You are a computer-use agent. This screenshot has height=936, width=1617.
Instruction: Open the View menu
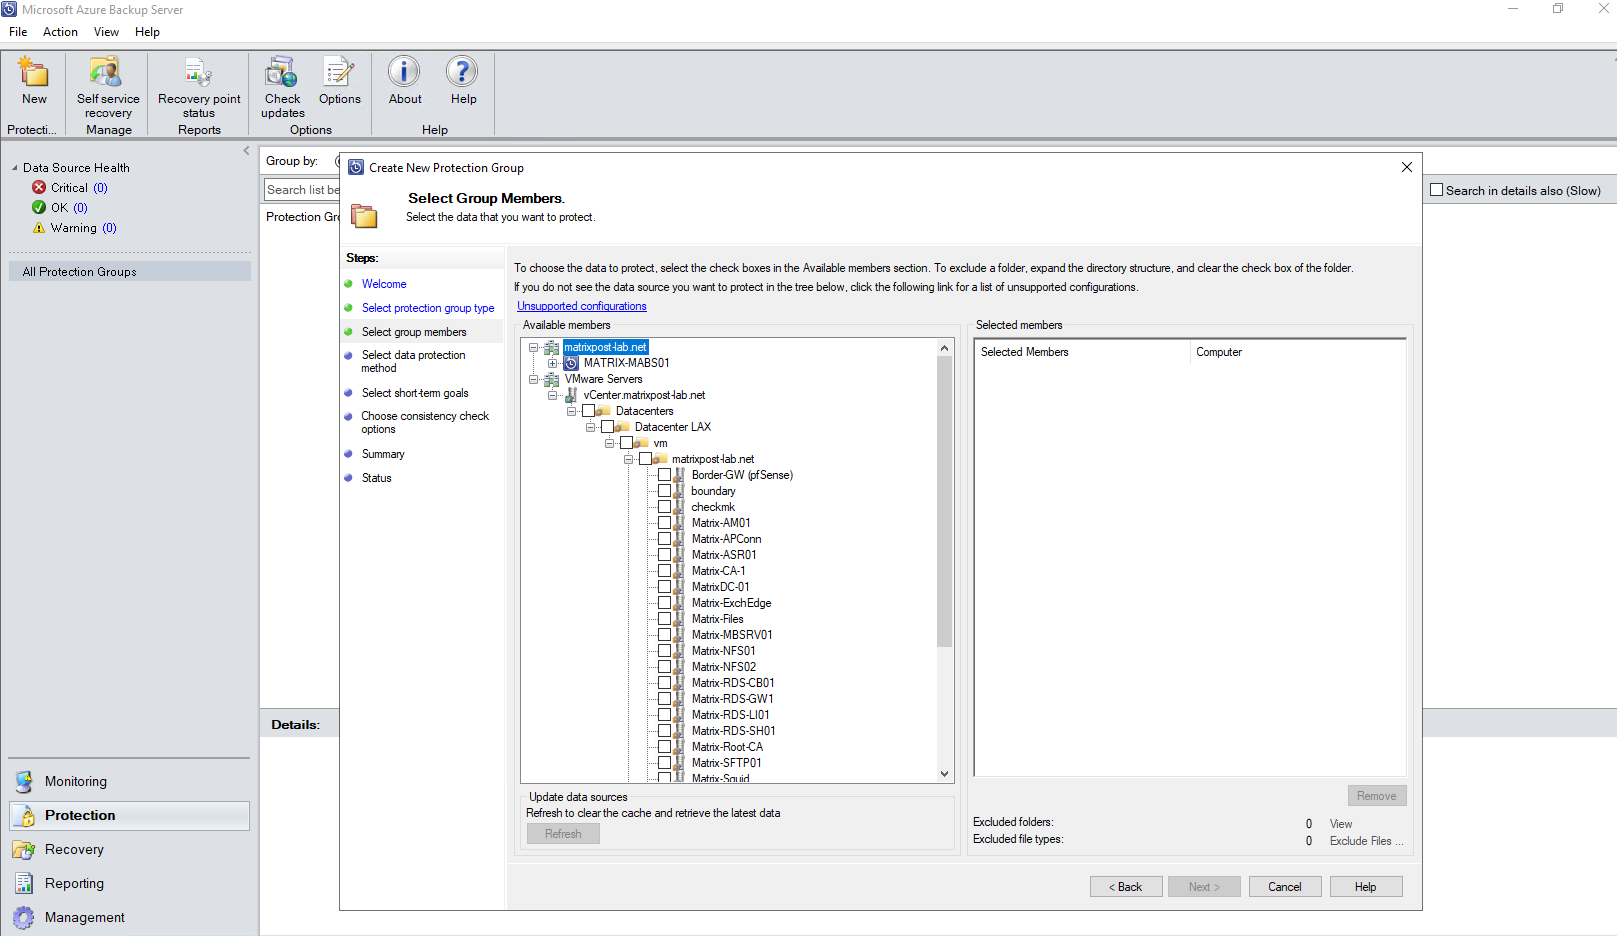[x=106, y=32]
